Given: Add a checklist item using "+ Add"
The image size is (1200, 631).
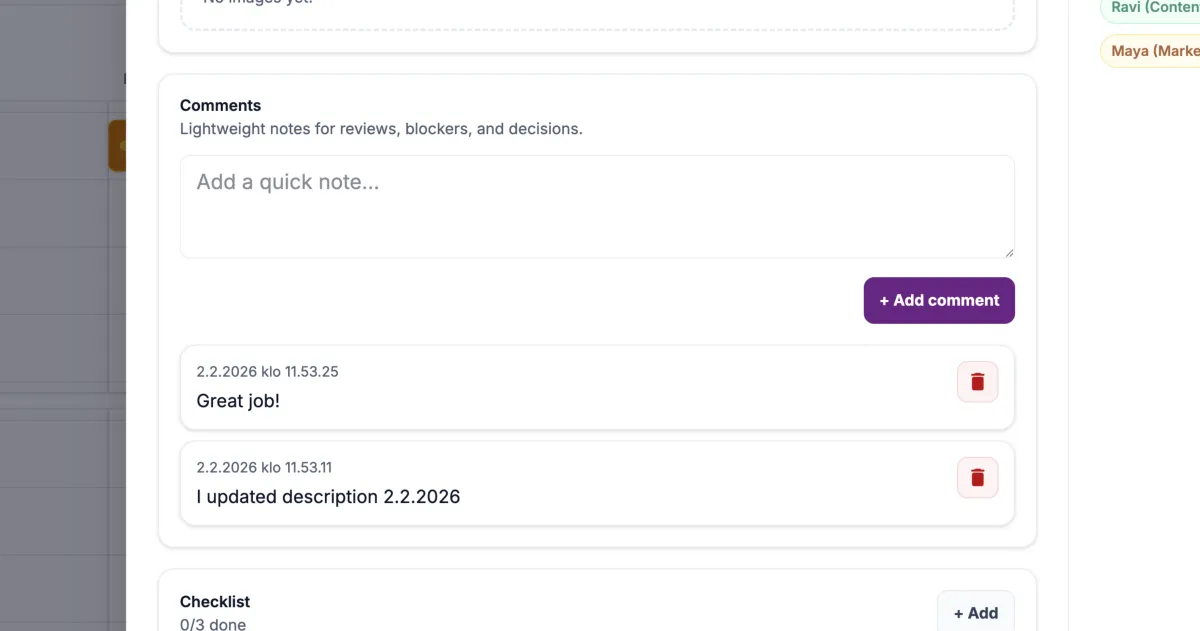Looking at the screenshot, I should pos(975,612).
